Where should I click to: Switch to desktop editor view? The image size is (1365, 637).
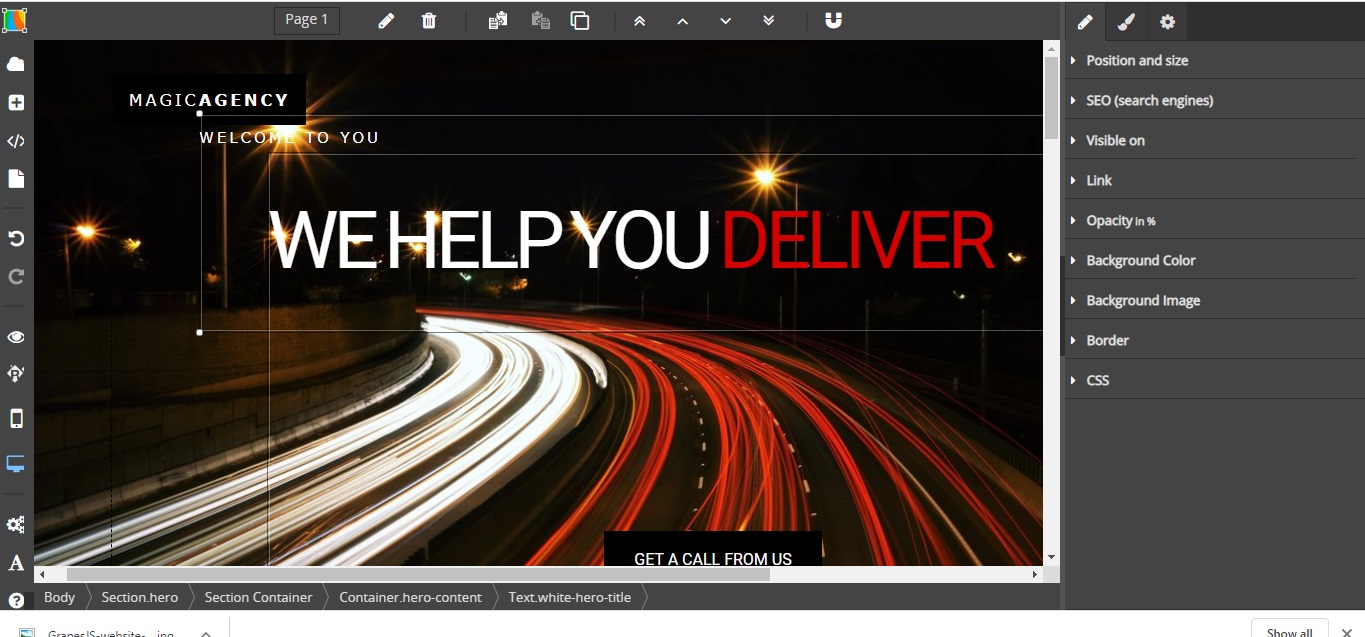tap(16, 464)
